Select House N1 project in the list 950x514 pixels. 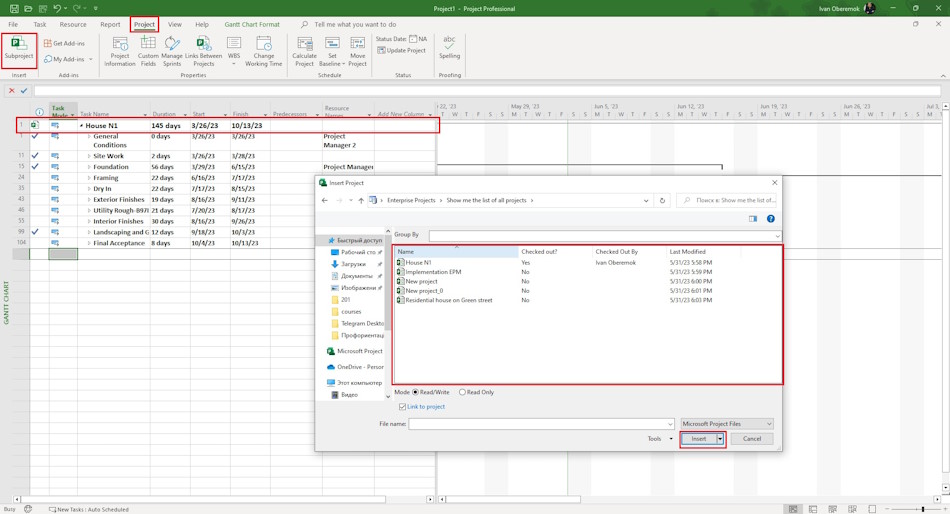(x=419, y=263)
